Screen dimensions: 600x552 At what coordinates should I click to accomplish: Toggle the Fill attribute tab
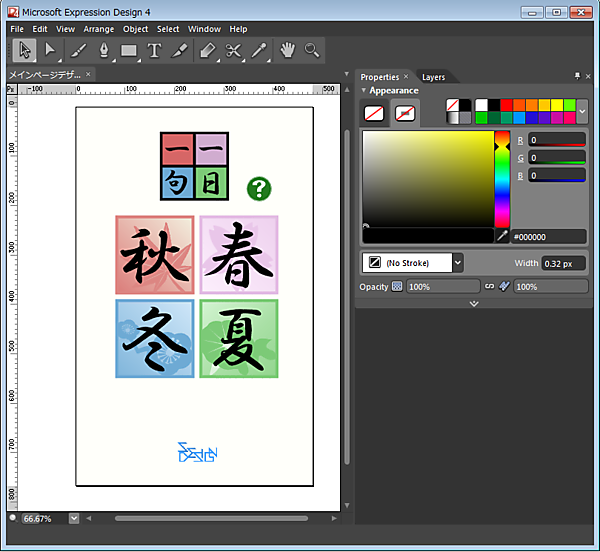[x=375, y=113]
